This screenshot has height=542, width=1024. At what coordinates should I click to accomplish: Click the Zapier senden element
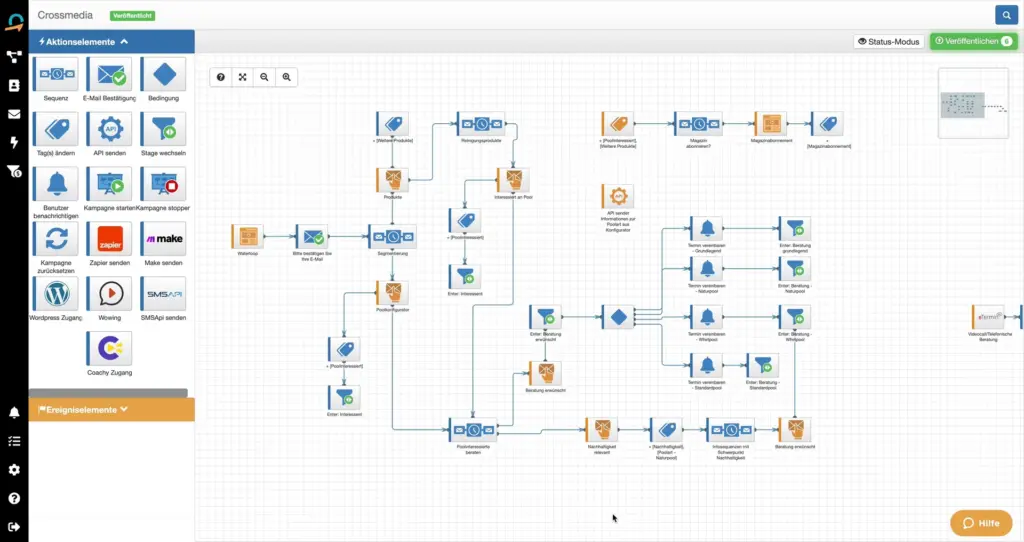(x=109, y=239)
